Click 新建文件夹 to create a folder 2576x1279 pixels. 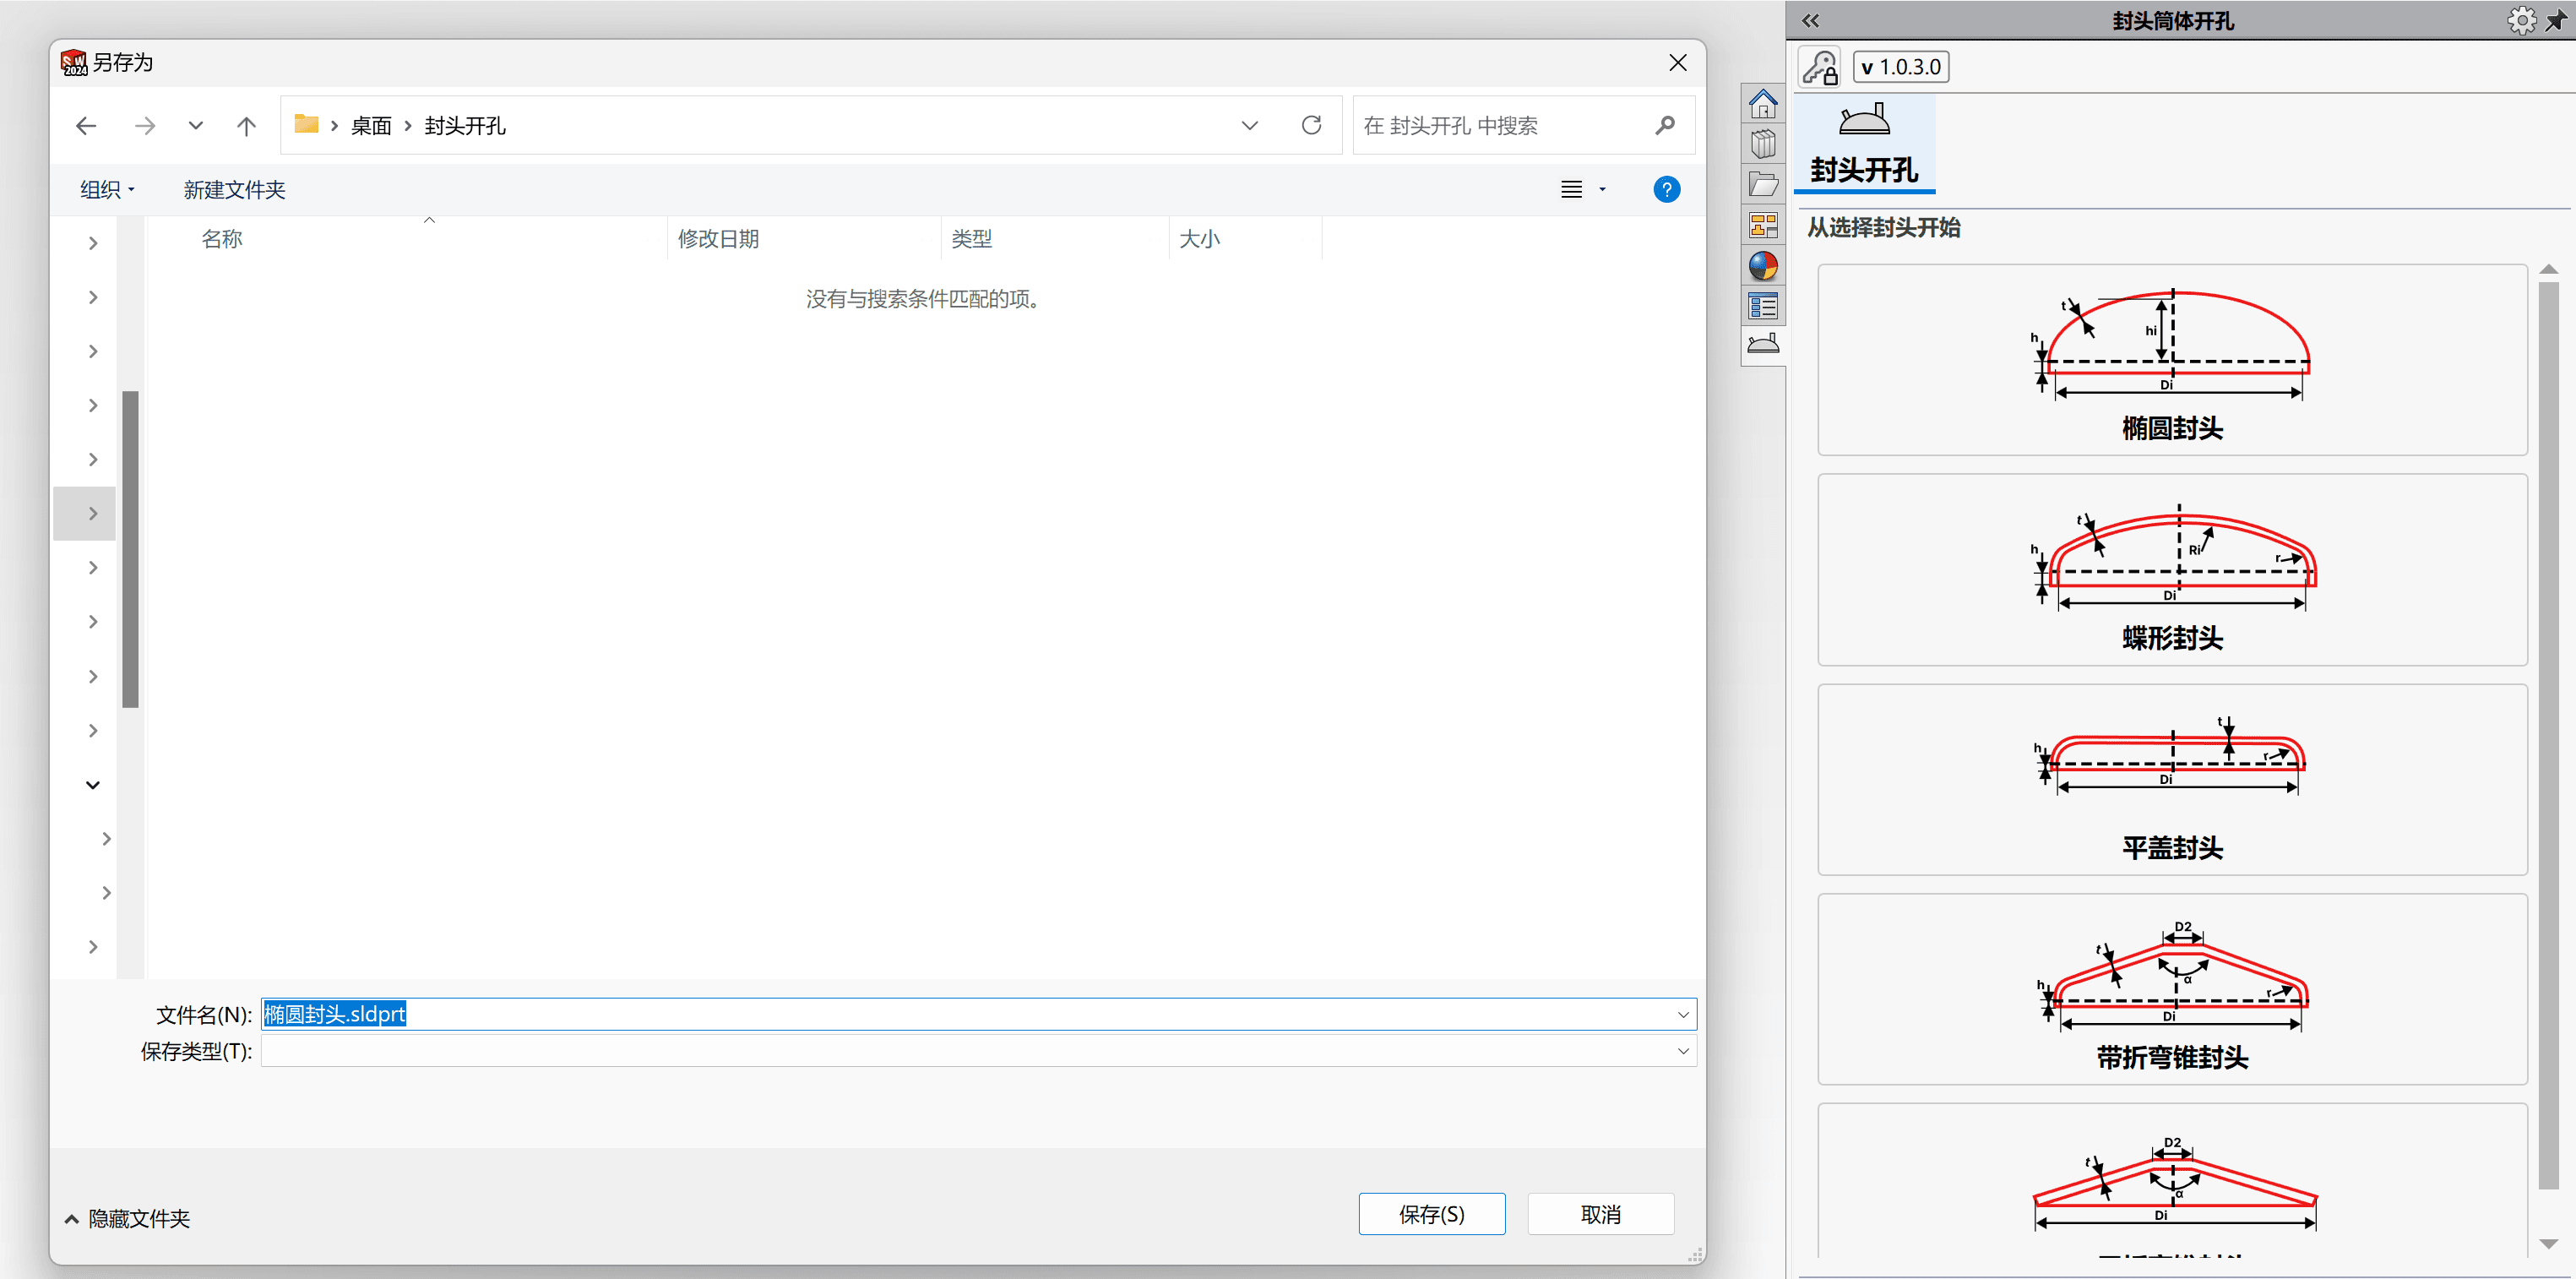click(234, 190)
